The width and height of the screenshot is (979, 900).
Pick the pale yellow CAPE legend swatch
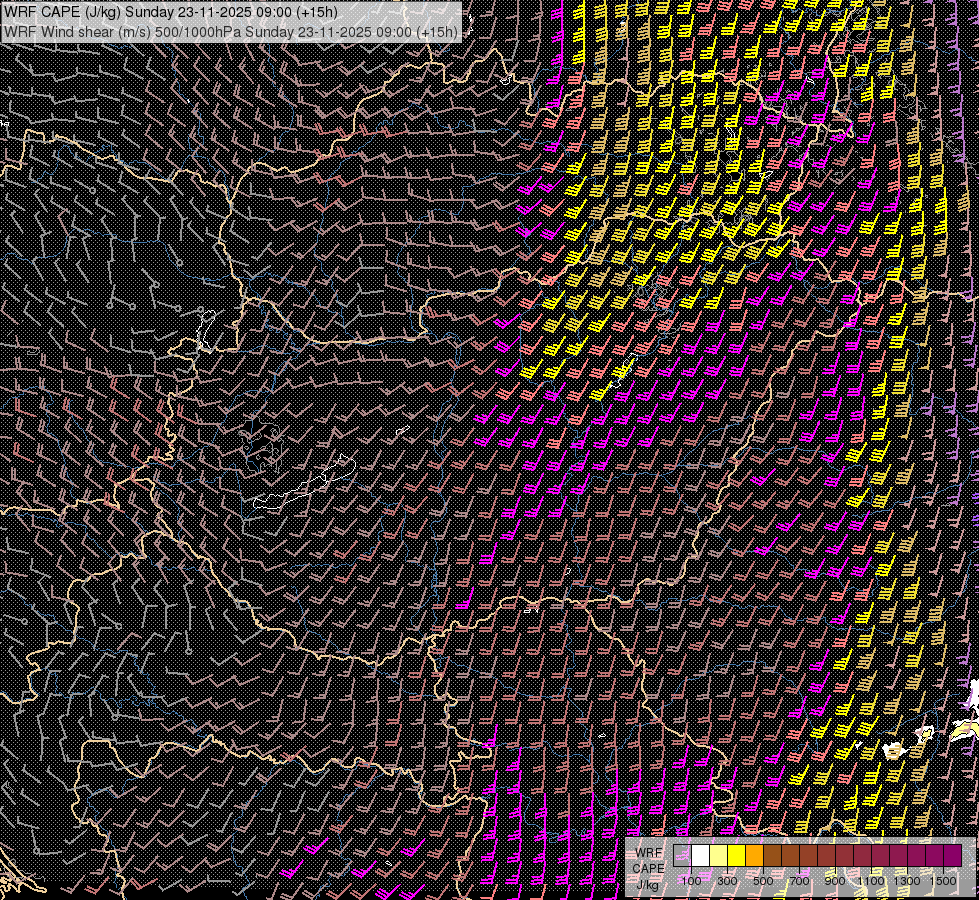coord(718,855)
